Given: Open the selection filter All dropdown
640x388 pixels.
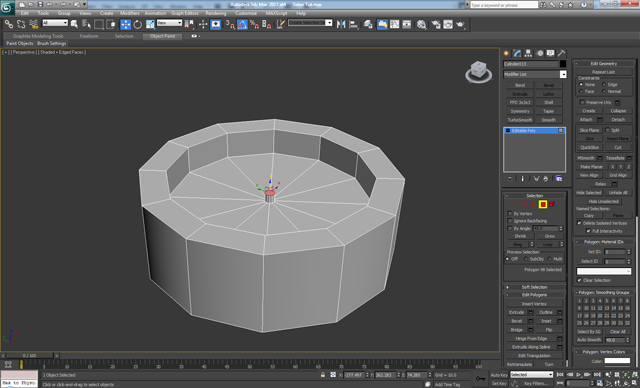Looking at the screenshot, I should (x=55, y=23).
